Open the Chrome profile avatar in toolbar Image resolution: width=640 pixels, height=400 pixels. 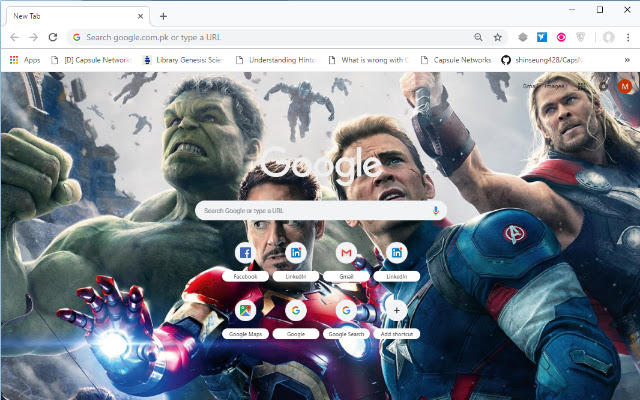(609, 38)
